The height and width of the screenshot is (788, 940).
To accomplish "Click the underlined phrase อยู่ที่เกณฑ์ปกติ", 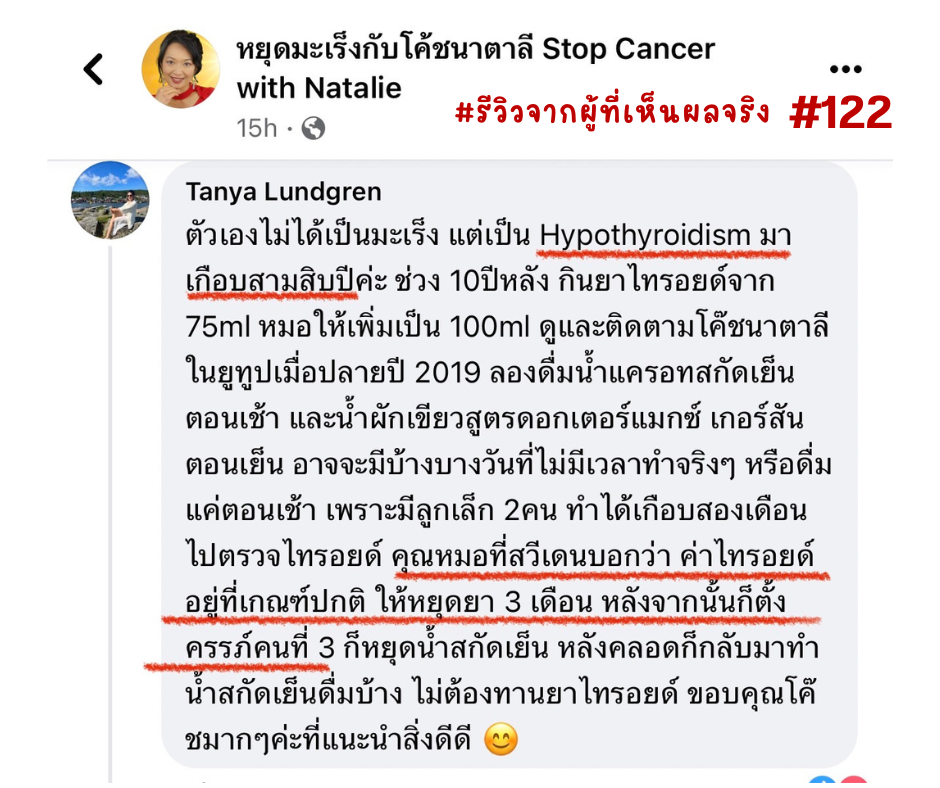I will click(x=275, y=602).
